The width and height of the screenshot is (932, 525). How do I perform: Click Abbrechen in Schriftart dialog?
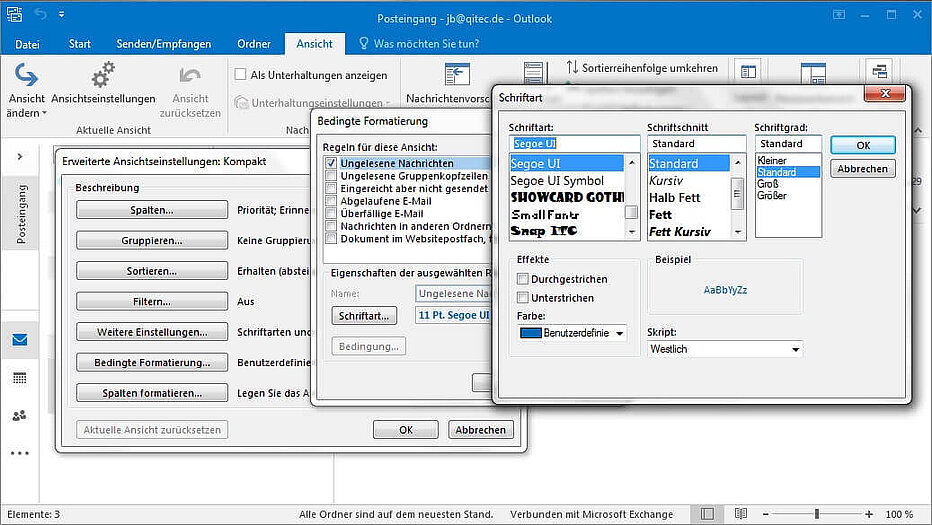[862, 169]
